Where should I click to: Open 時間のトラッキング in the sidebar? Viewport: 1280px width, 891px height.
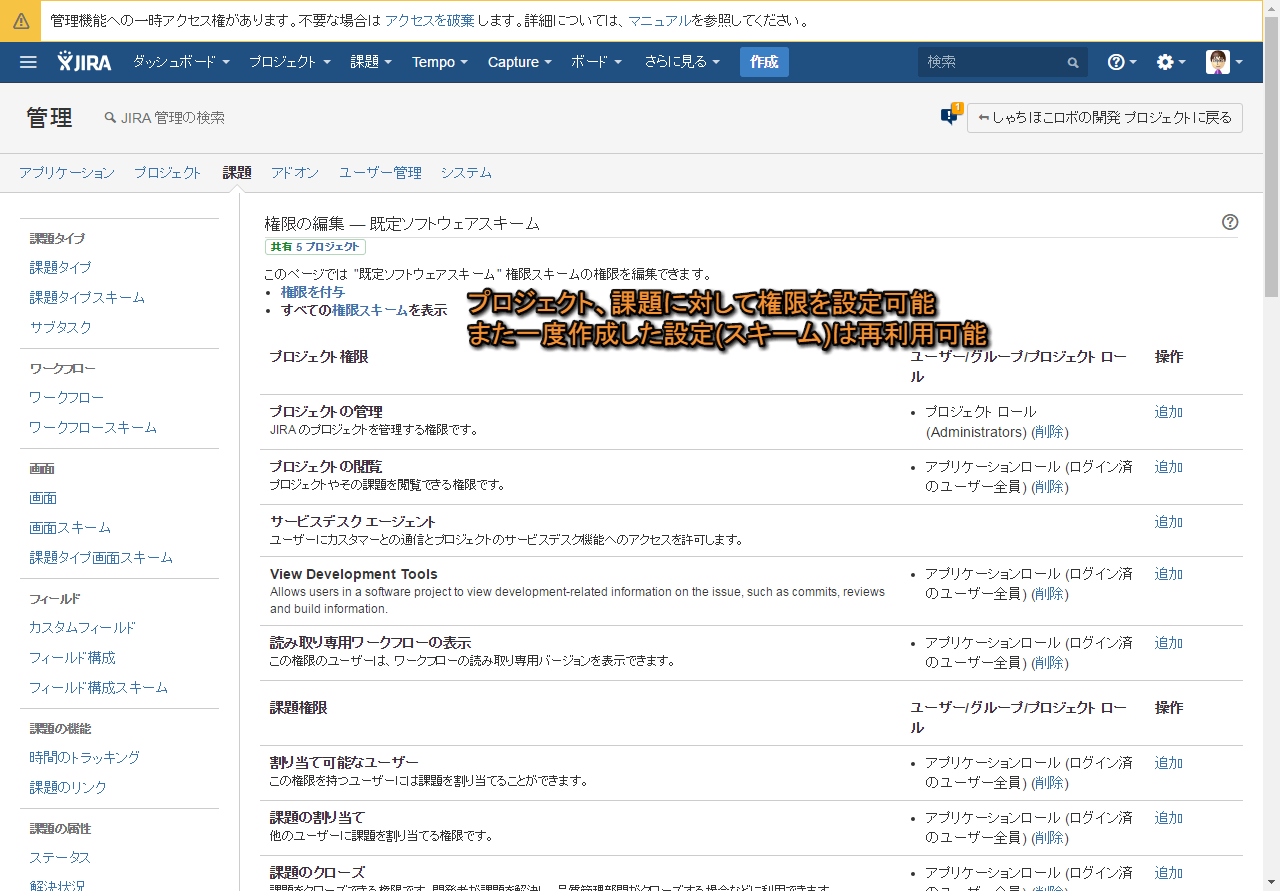84,757
